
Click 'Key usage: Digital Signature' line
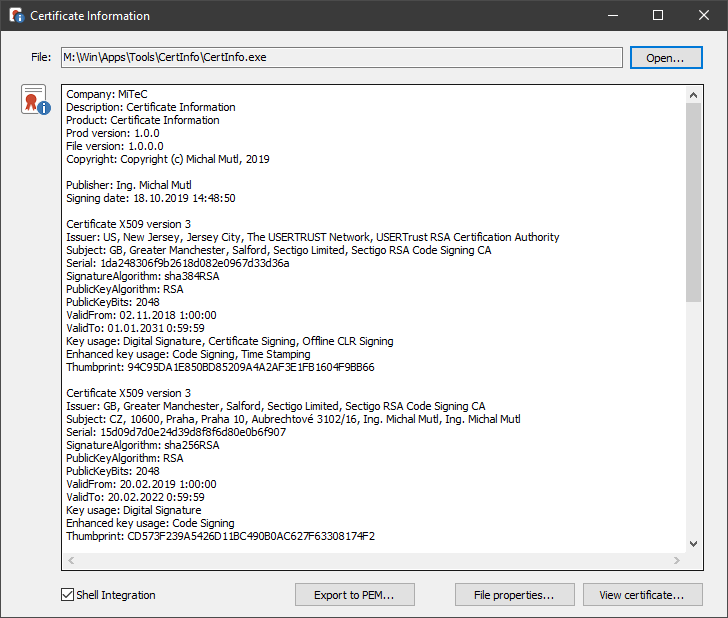[x=134, y=510]
